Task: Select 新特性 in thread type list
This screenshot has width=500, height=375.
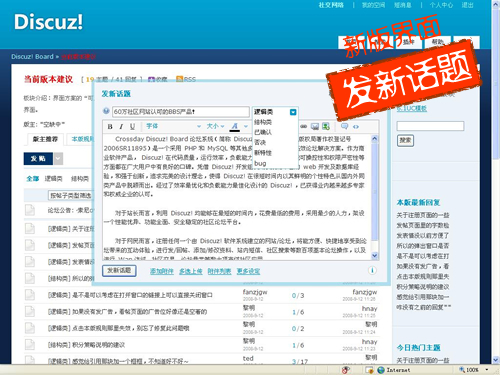Action: tap(263, 153)
